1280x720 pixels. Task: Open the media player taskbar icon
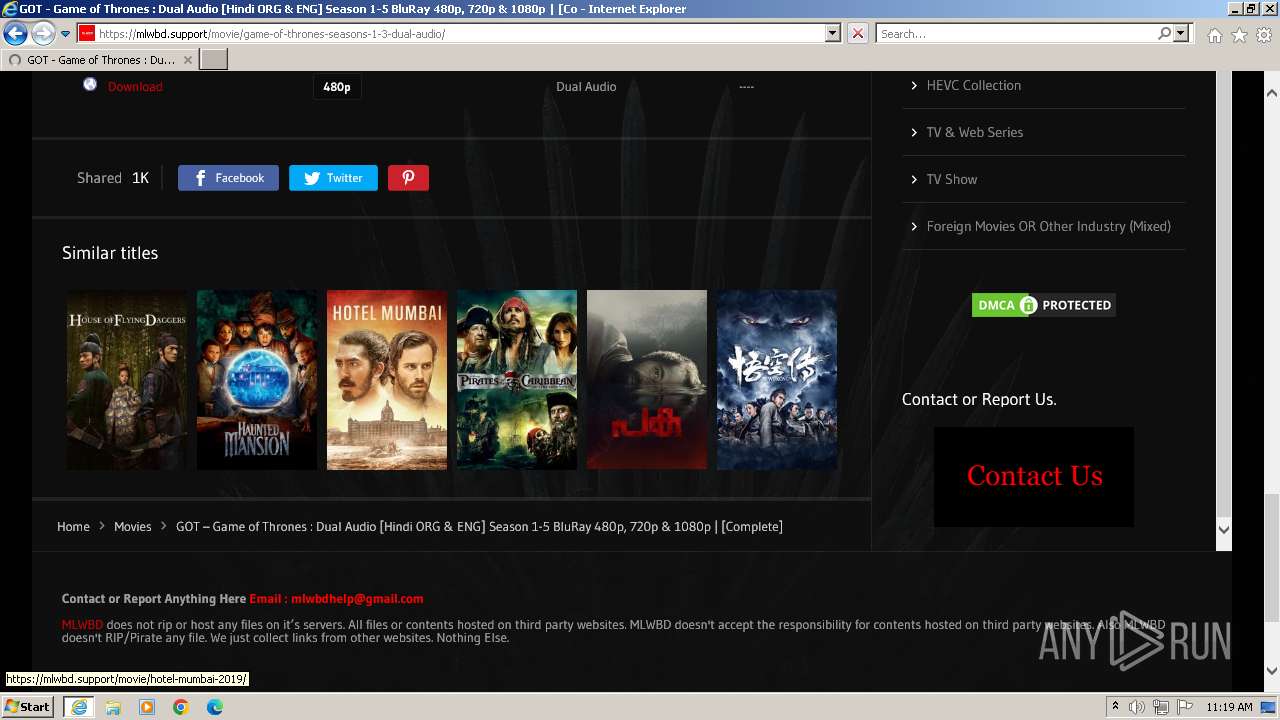click(x=147, y=707)
